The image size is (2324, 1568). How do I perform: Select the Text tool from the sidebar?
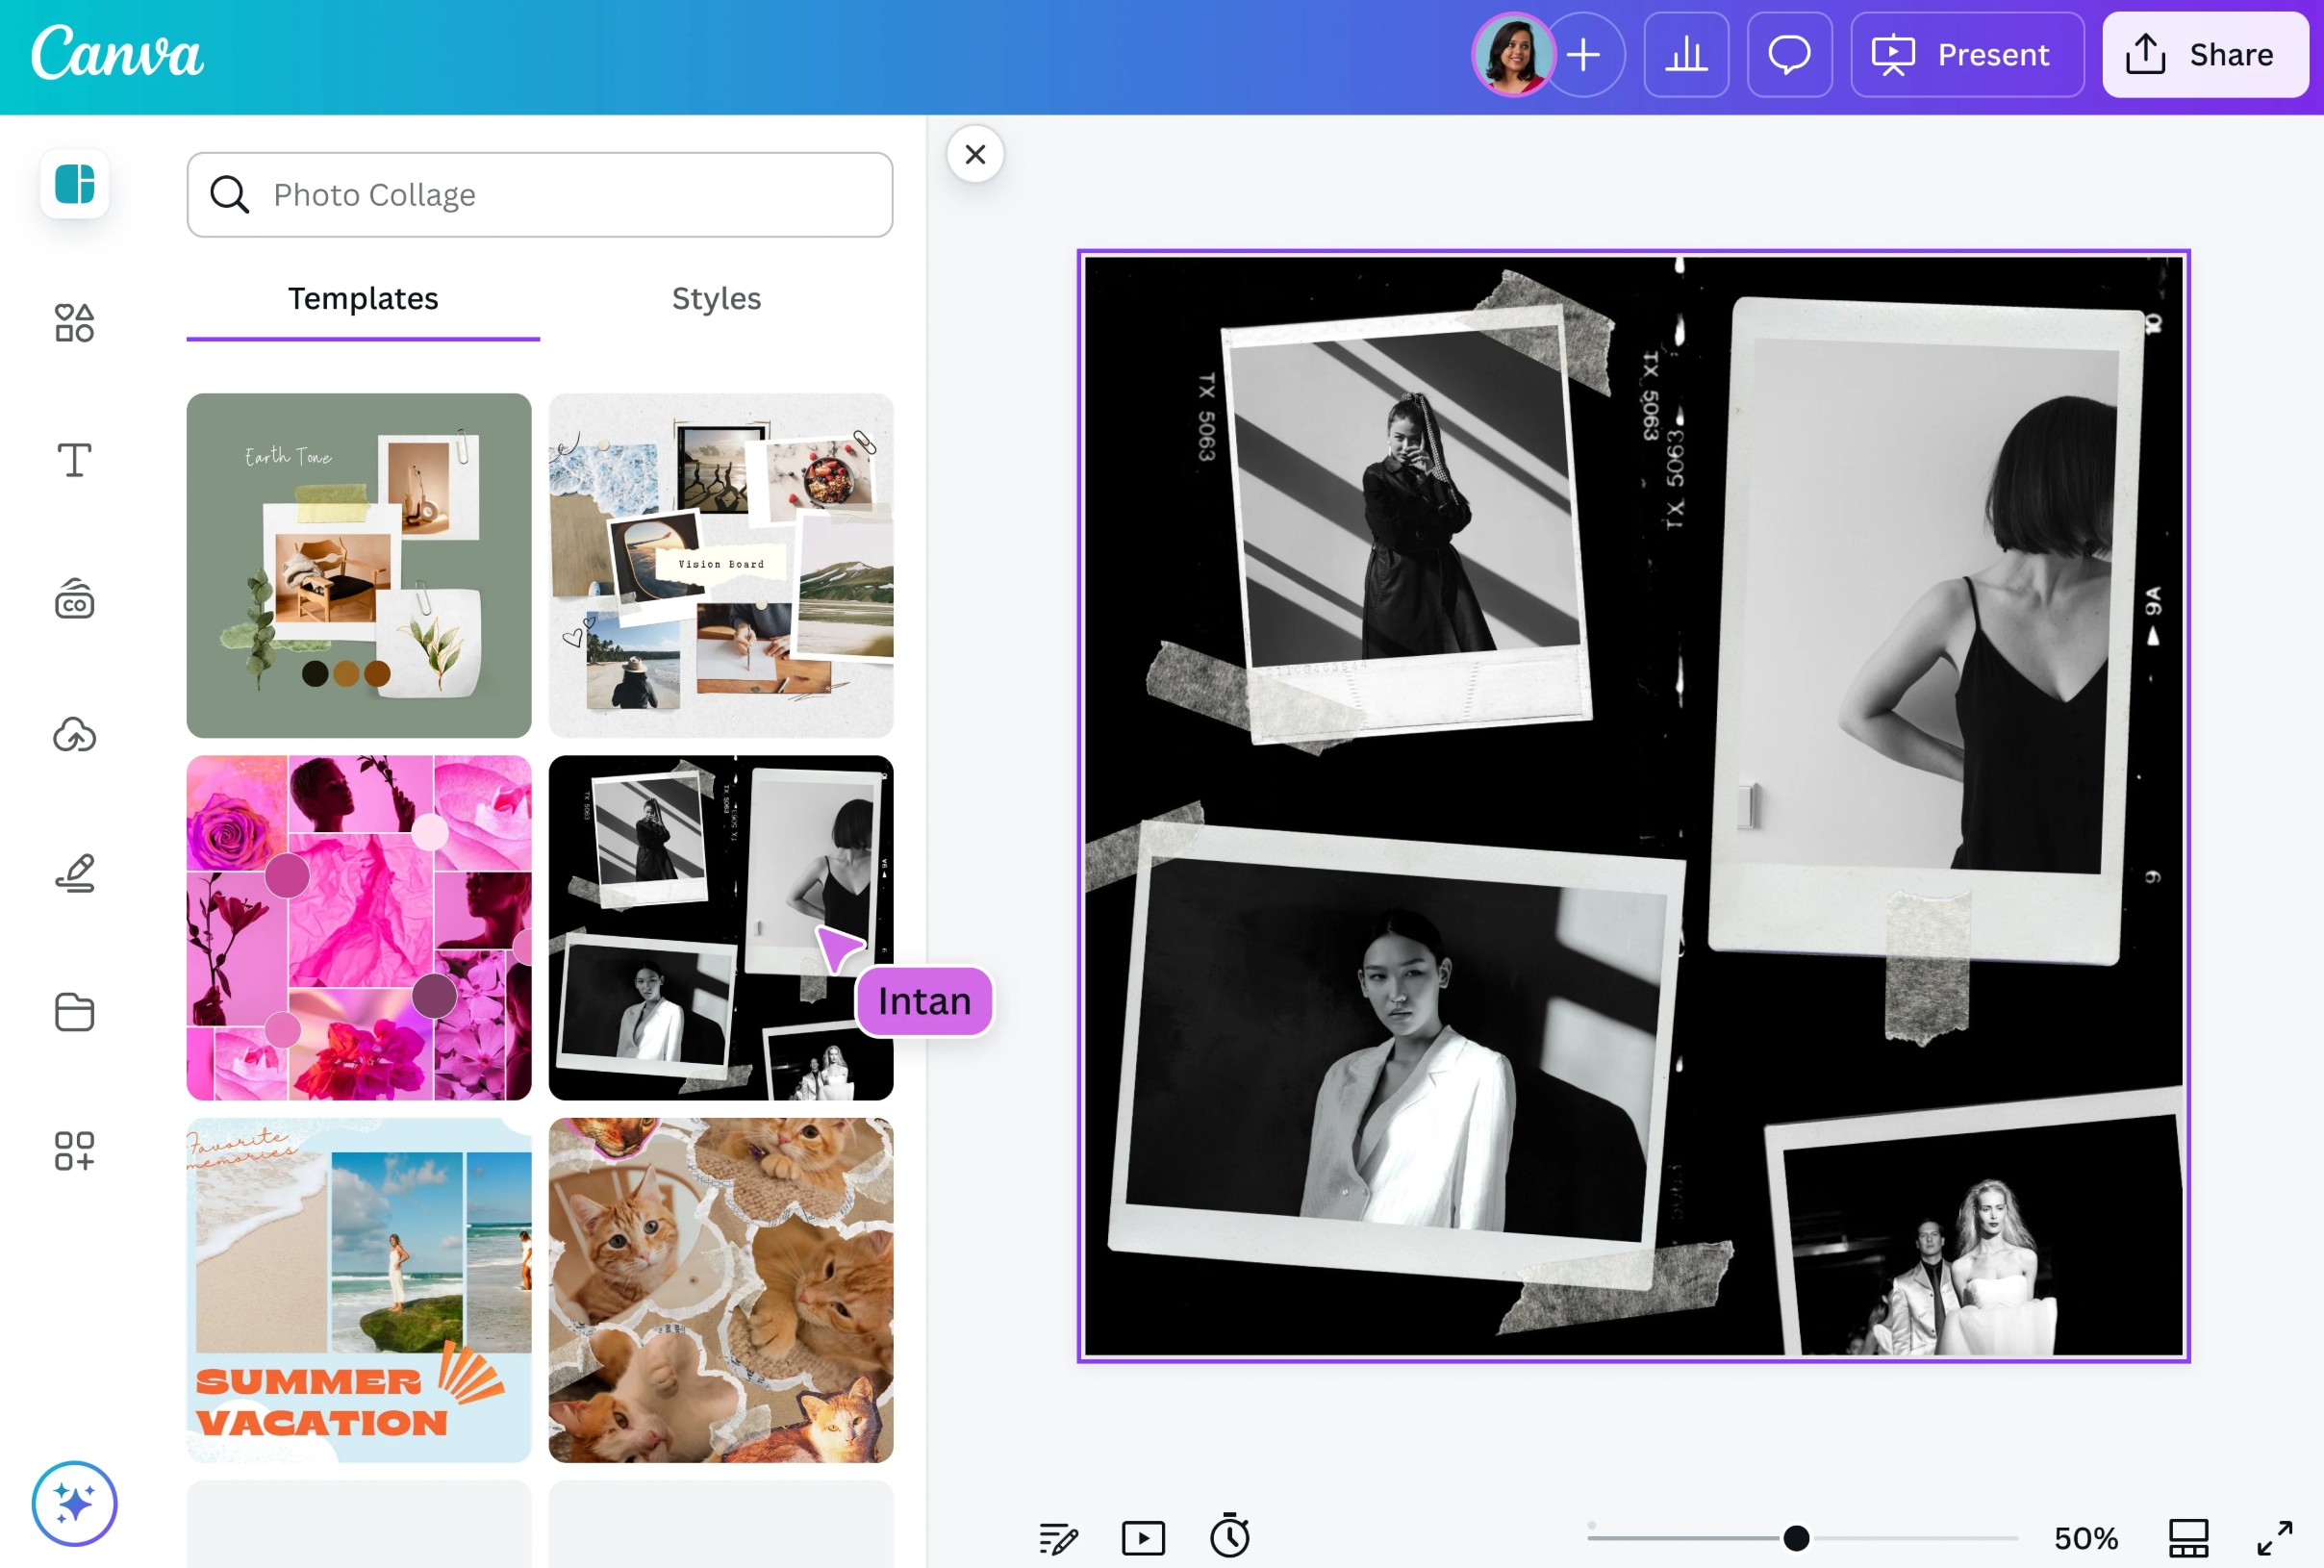coord(73,460)
